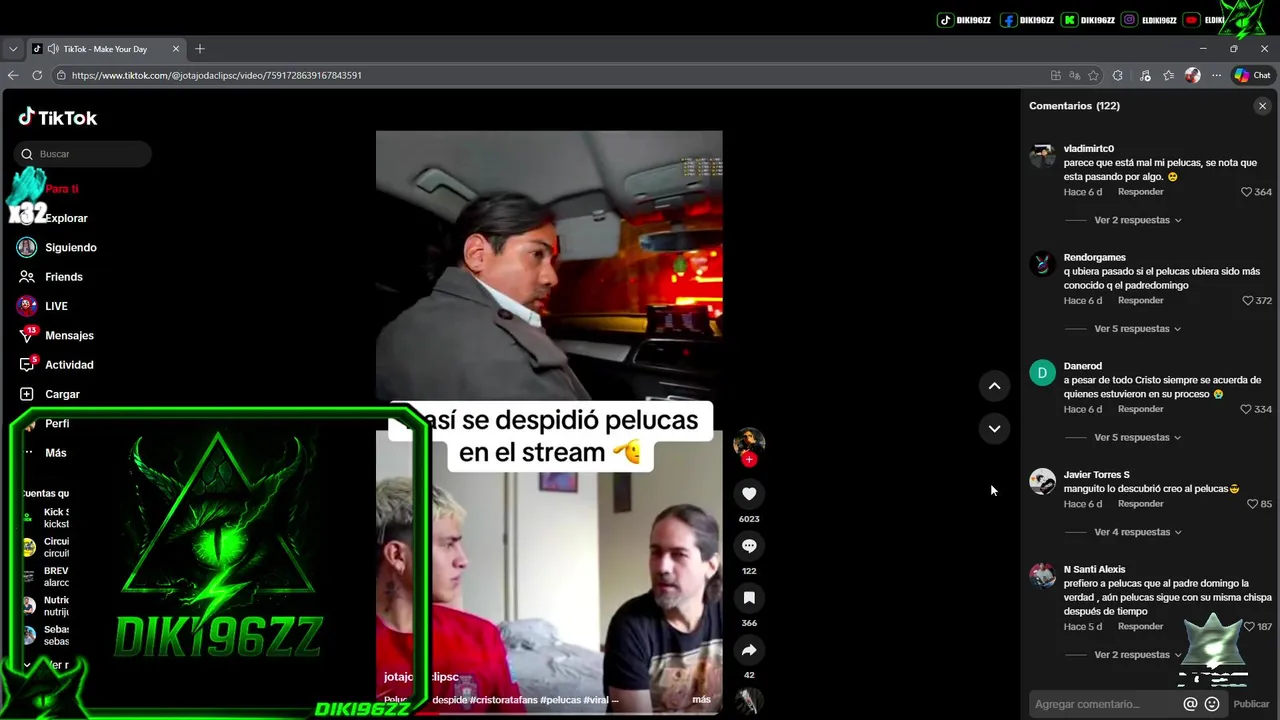The image size is (1280, 720).
Task: Click the TikTok - Make Your Day tab
Action: point(105,49)
